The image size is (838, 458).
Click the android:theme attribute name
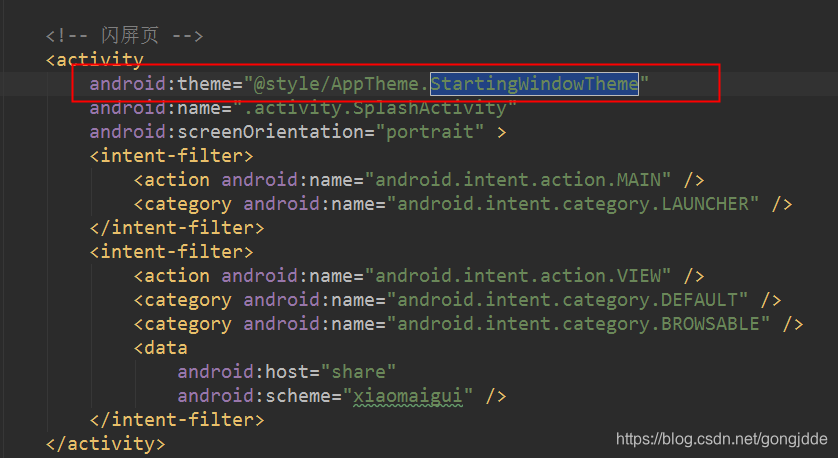click(160, 84)
